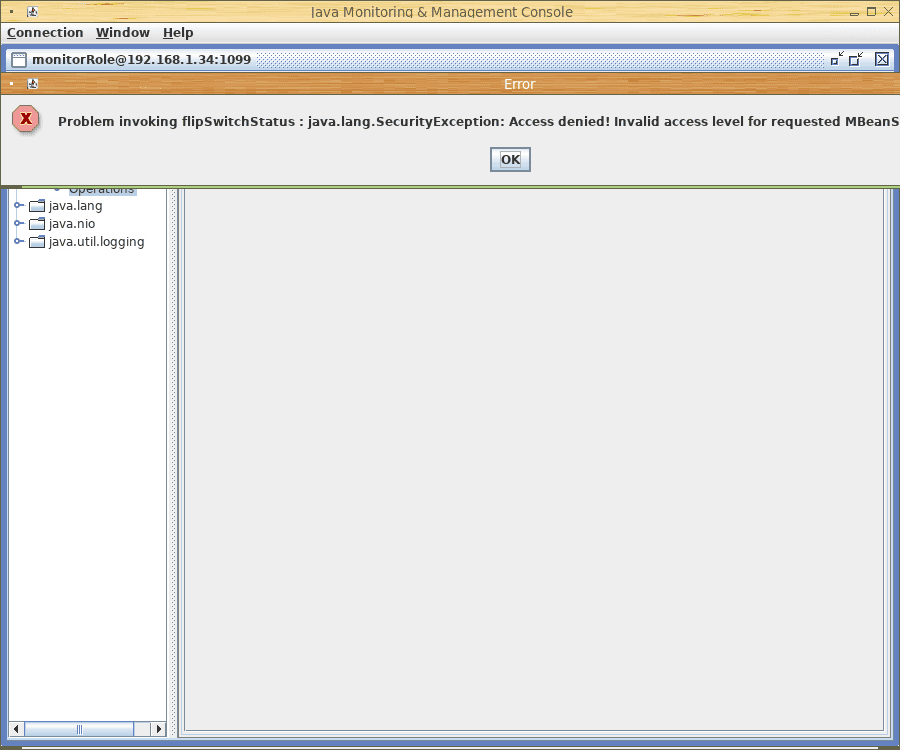Image resolution: width=900 pixels, height=750 pixels.
Task: Click the red error stop icon
Action: click(26, 119)
